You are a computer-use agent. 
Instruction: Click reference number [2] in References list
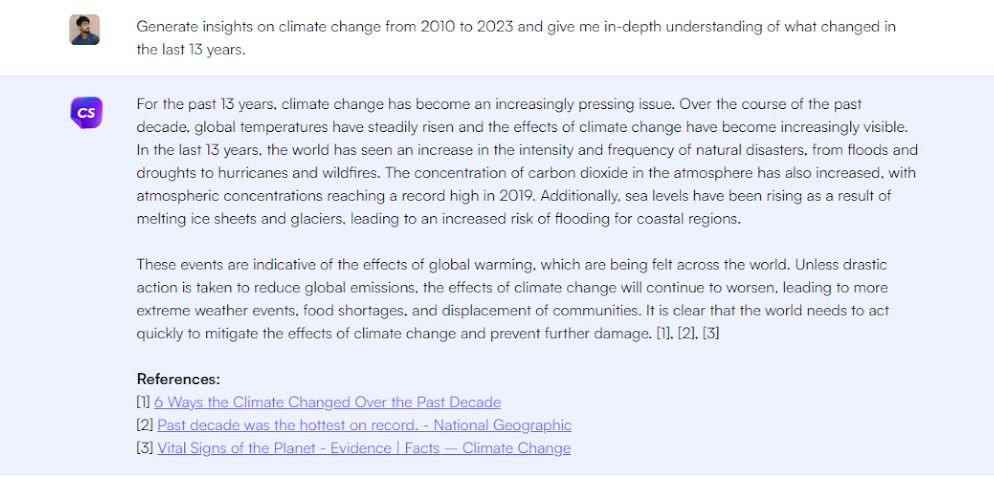point(144,425)
